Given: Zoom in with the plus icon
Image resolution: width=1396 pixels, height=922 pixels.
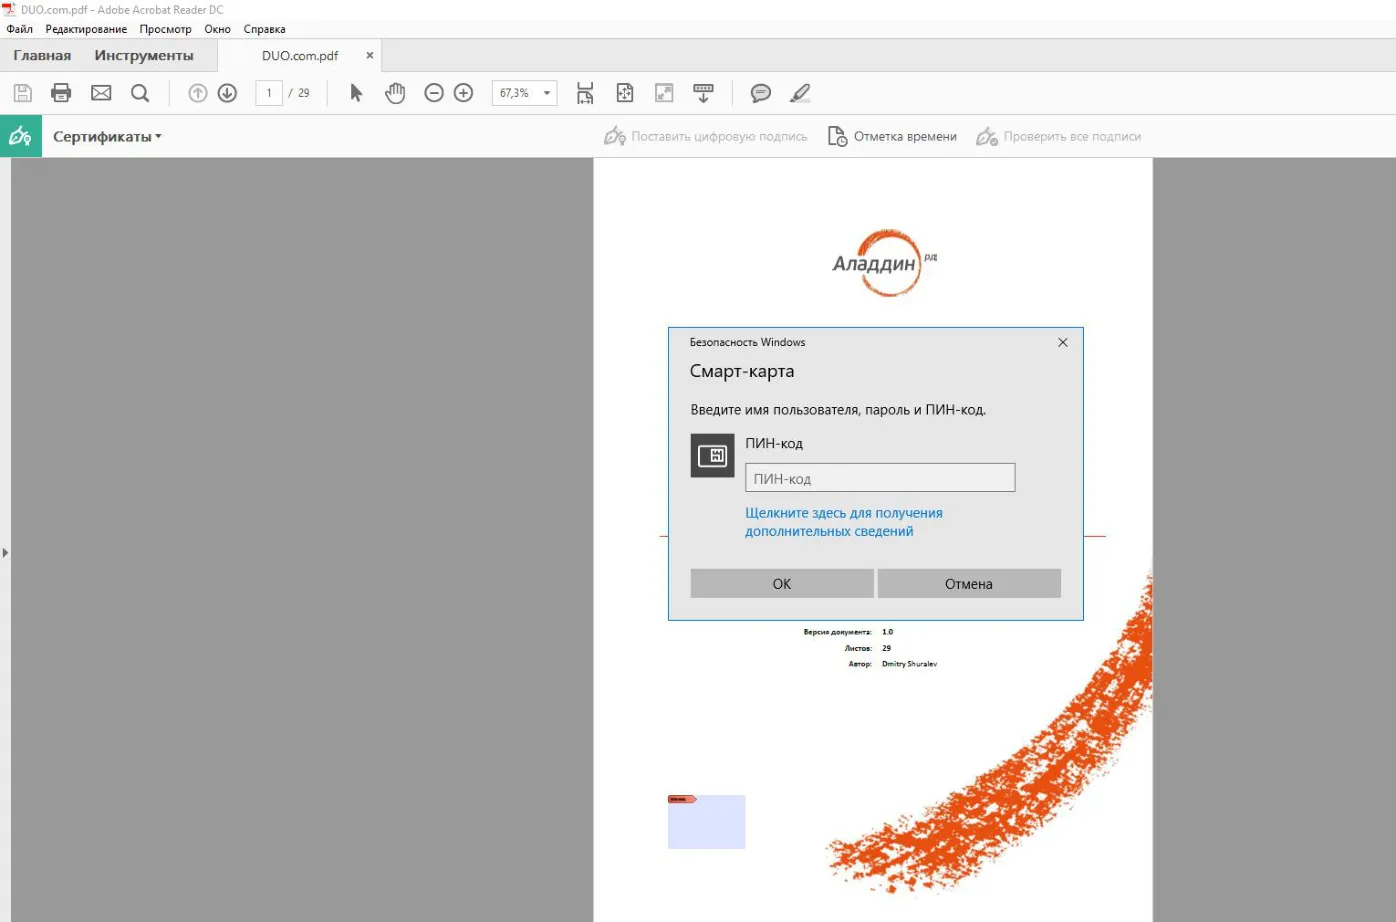Looking at the screenshot, I should pyautogui.click(x=463, y=93).
